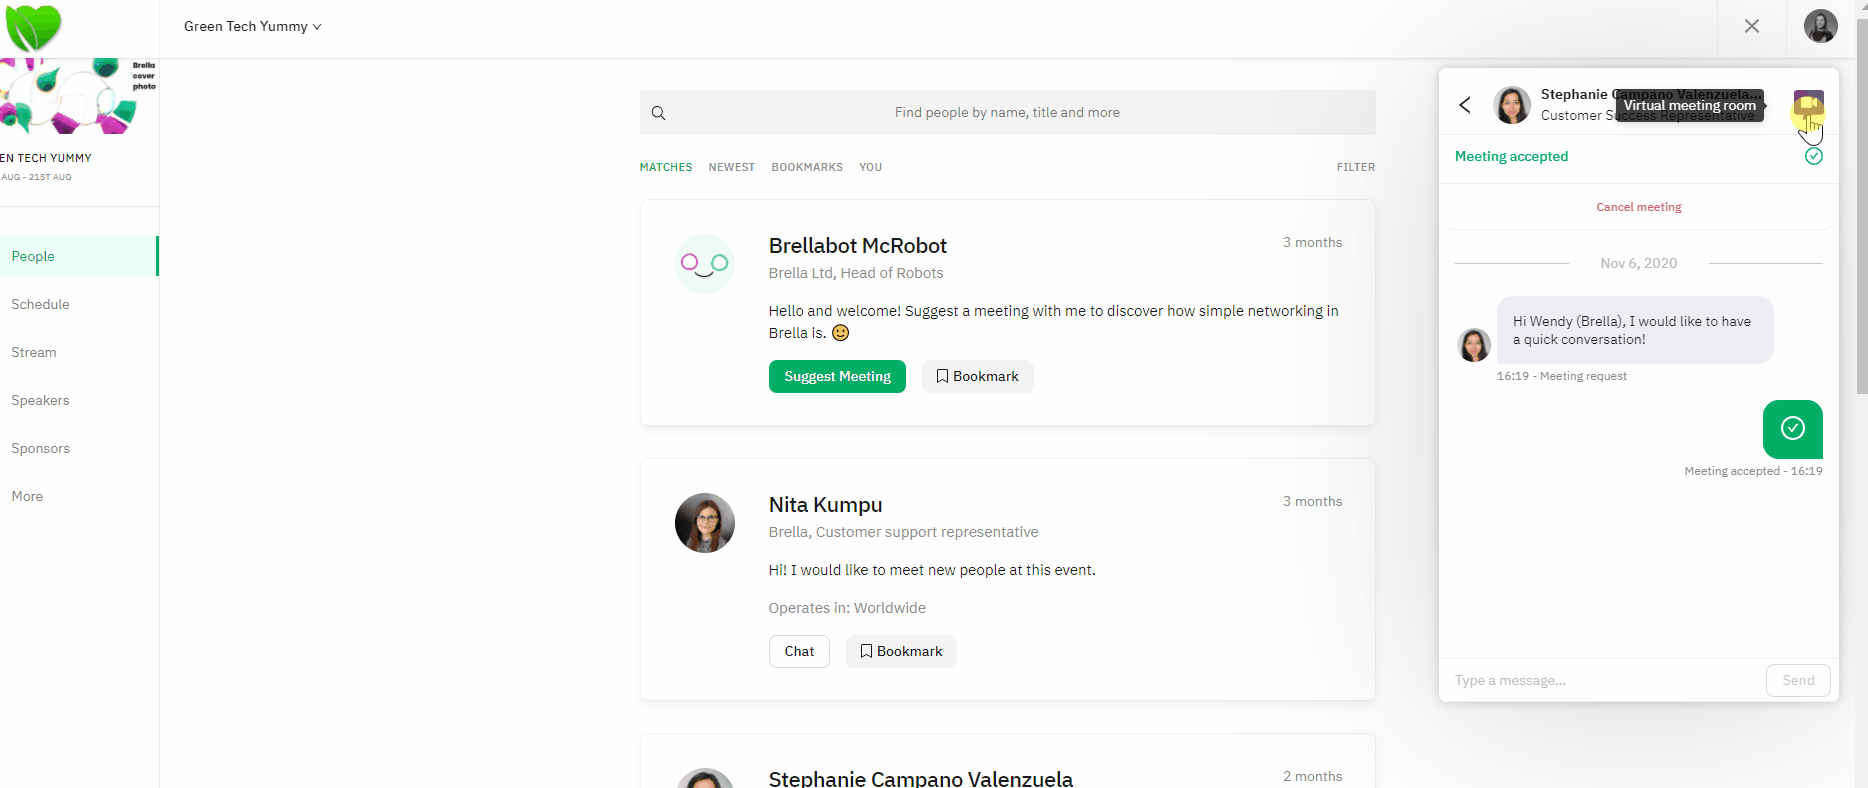Viewport: 1868px width, 788px height.
Task: Open the virtual meeting room video icon
Action: (1808, 105)
